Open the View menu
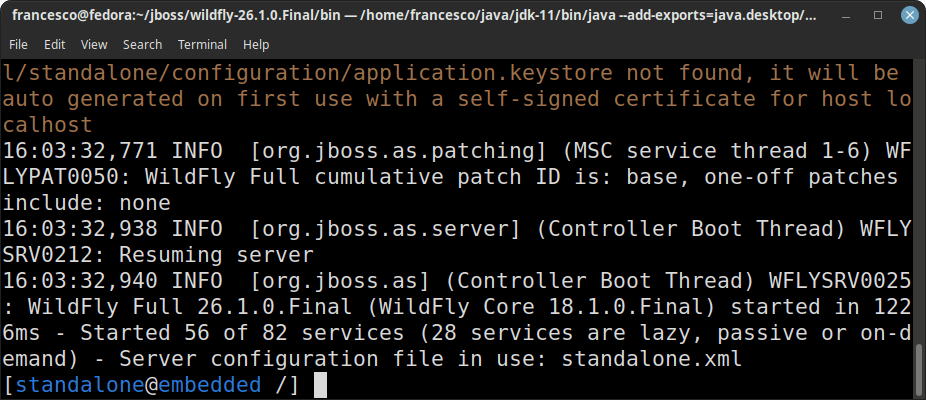 click(x=94, y=44)
